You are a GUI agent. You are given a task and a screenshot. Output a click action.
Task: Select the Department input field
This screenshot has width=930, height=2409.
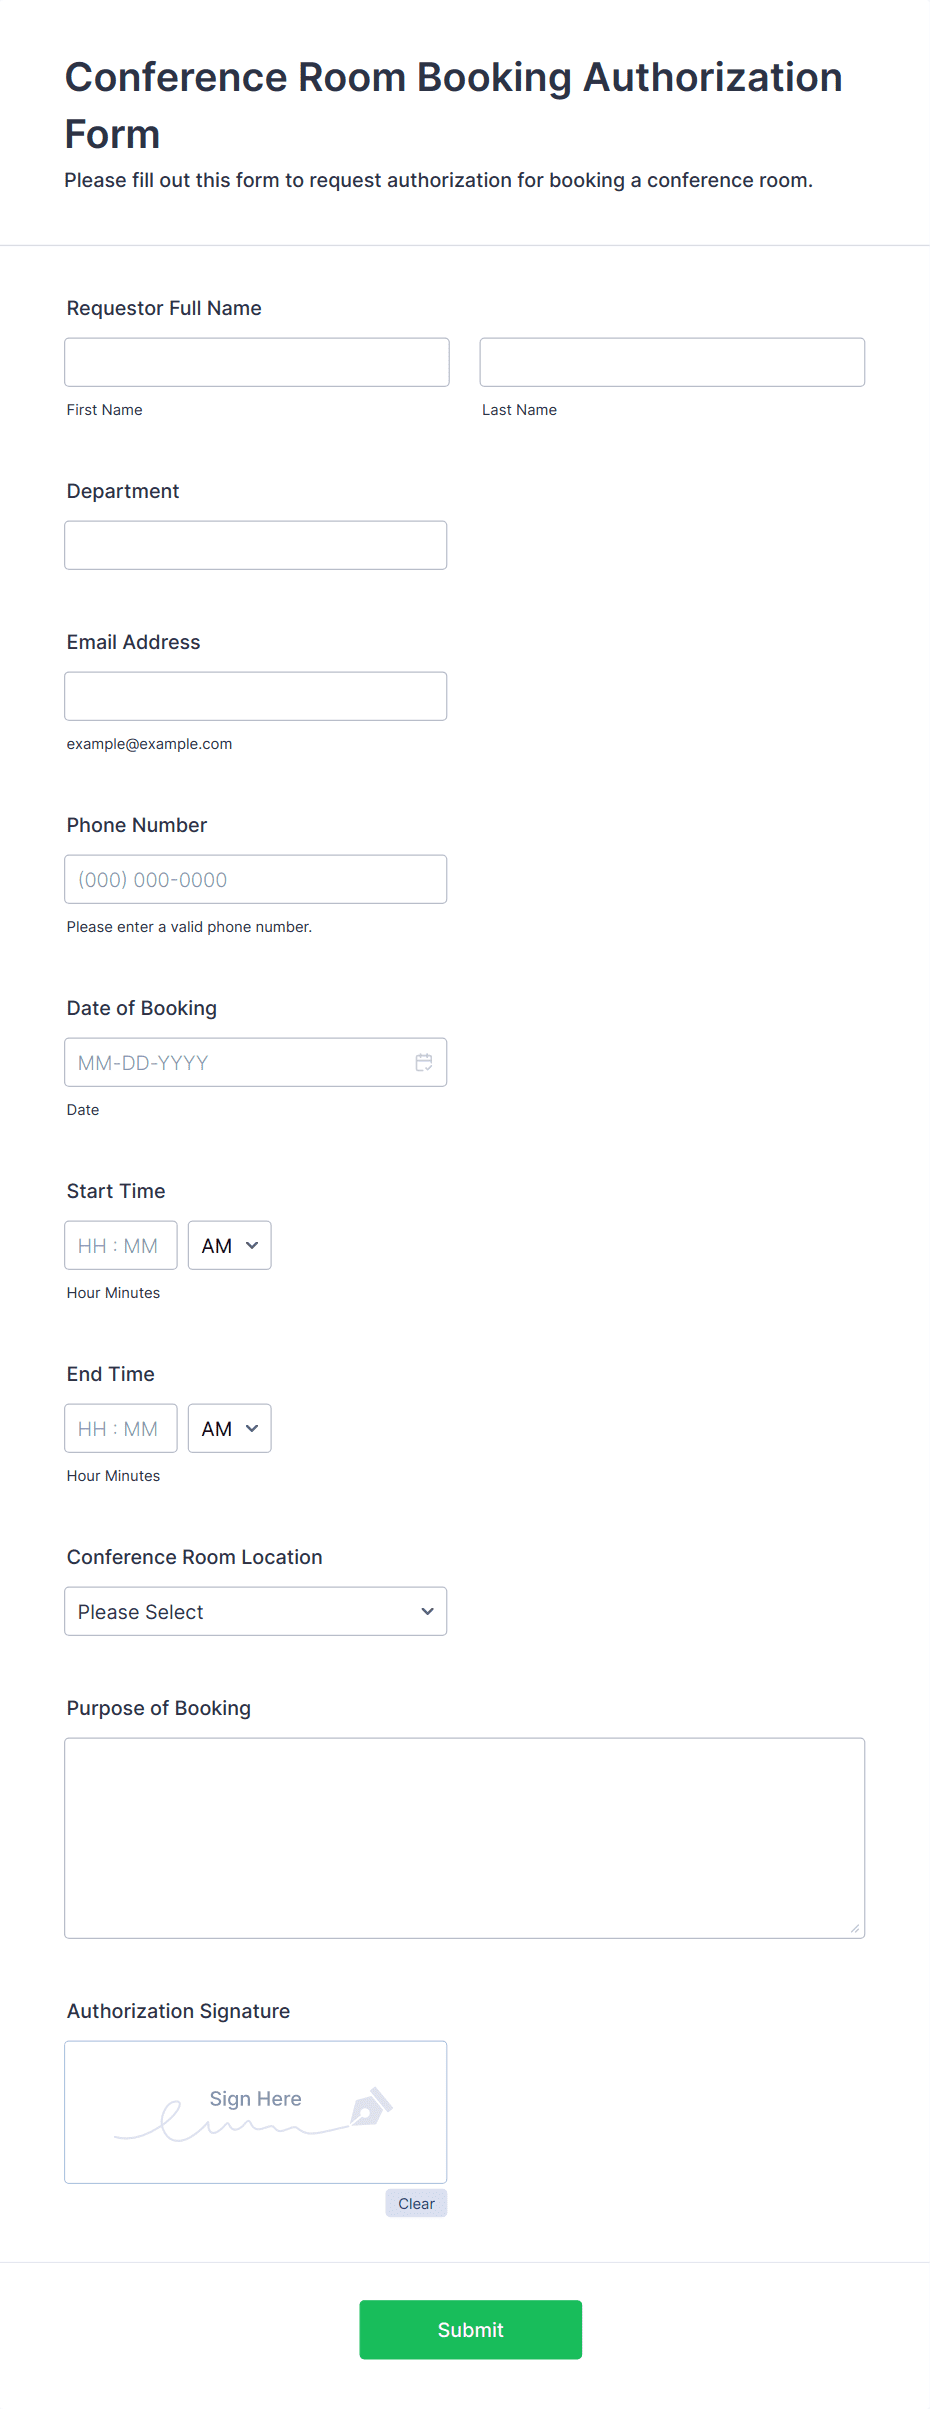pyautogui.click(x=255, y=545)
